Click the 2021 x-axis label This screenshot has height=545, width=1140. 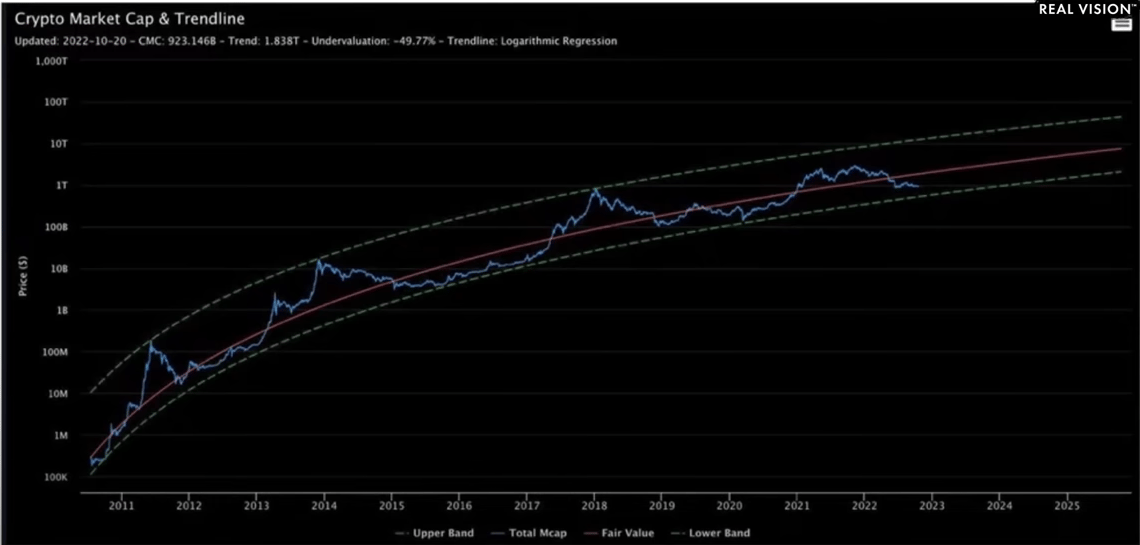click(798, 504)
